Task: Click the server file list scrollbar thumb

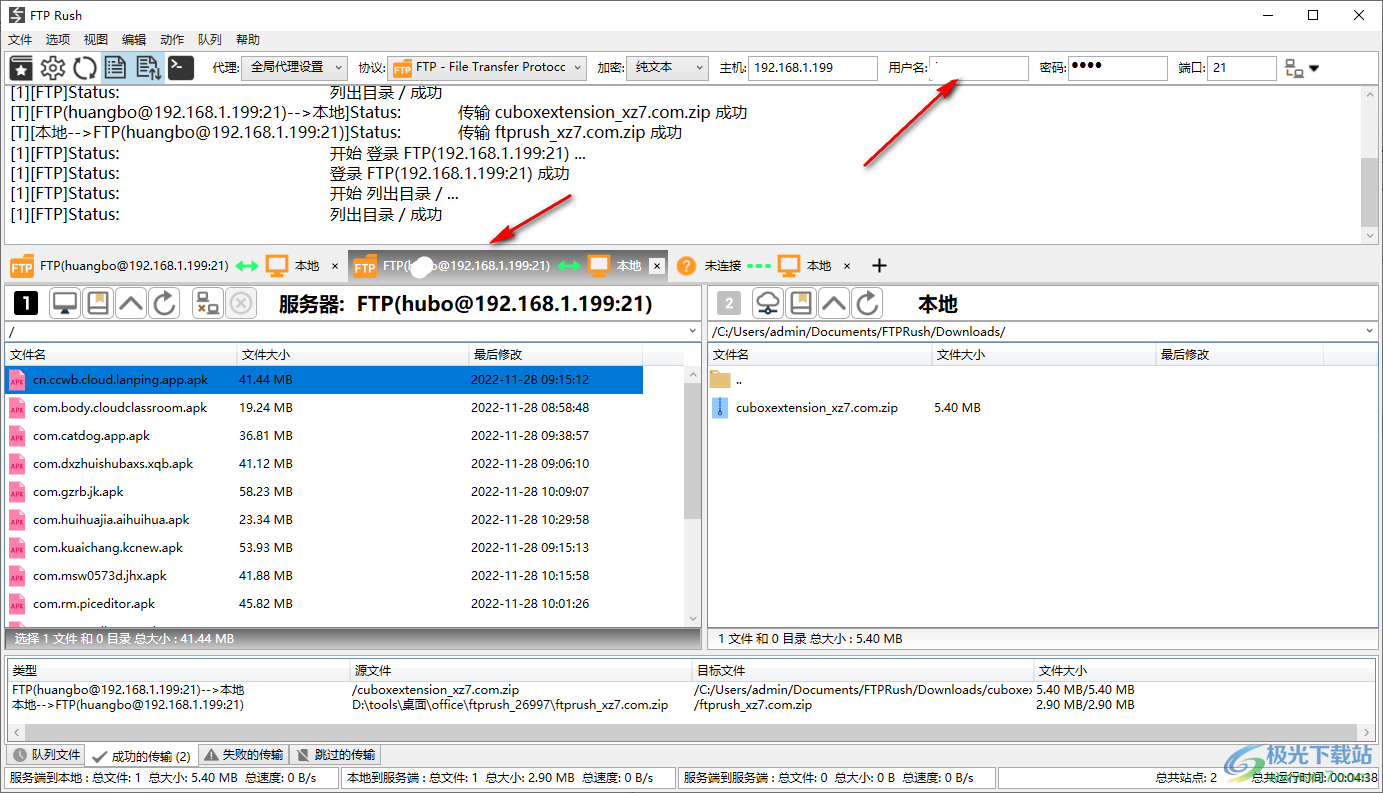Action: pyautogui.click(x=692, y=450)
